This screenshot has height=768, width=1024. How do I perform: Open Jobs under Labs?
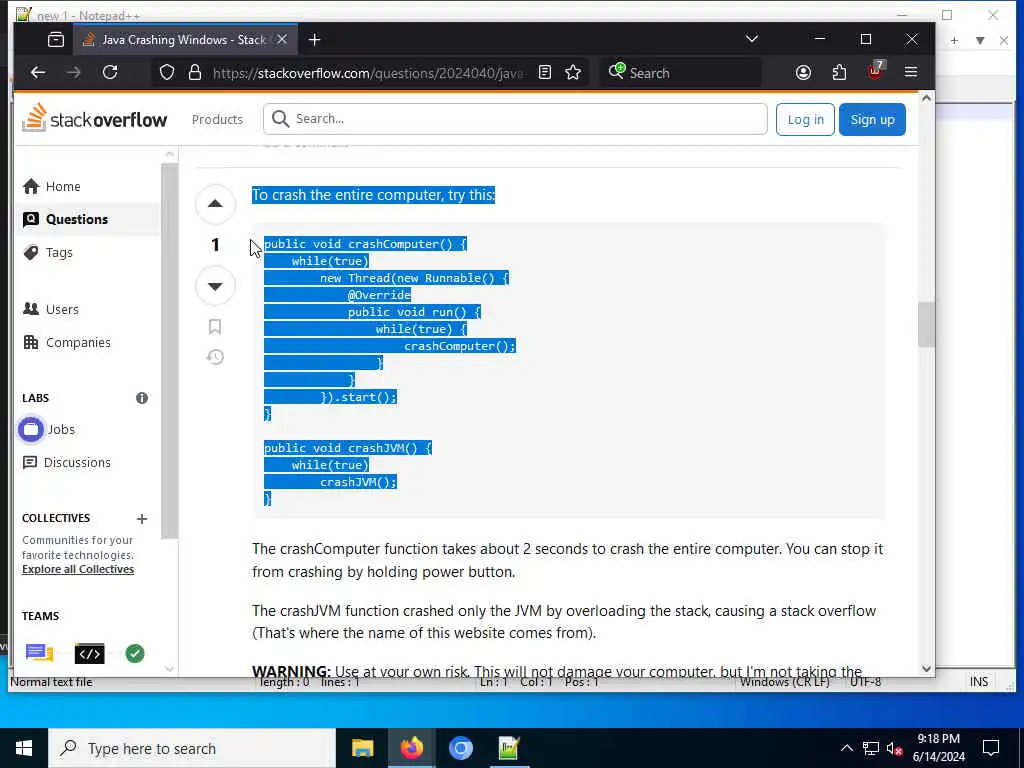click(x=61, y=430)
